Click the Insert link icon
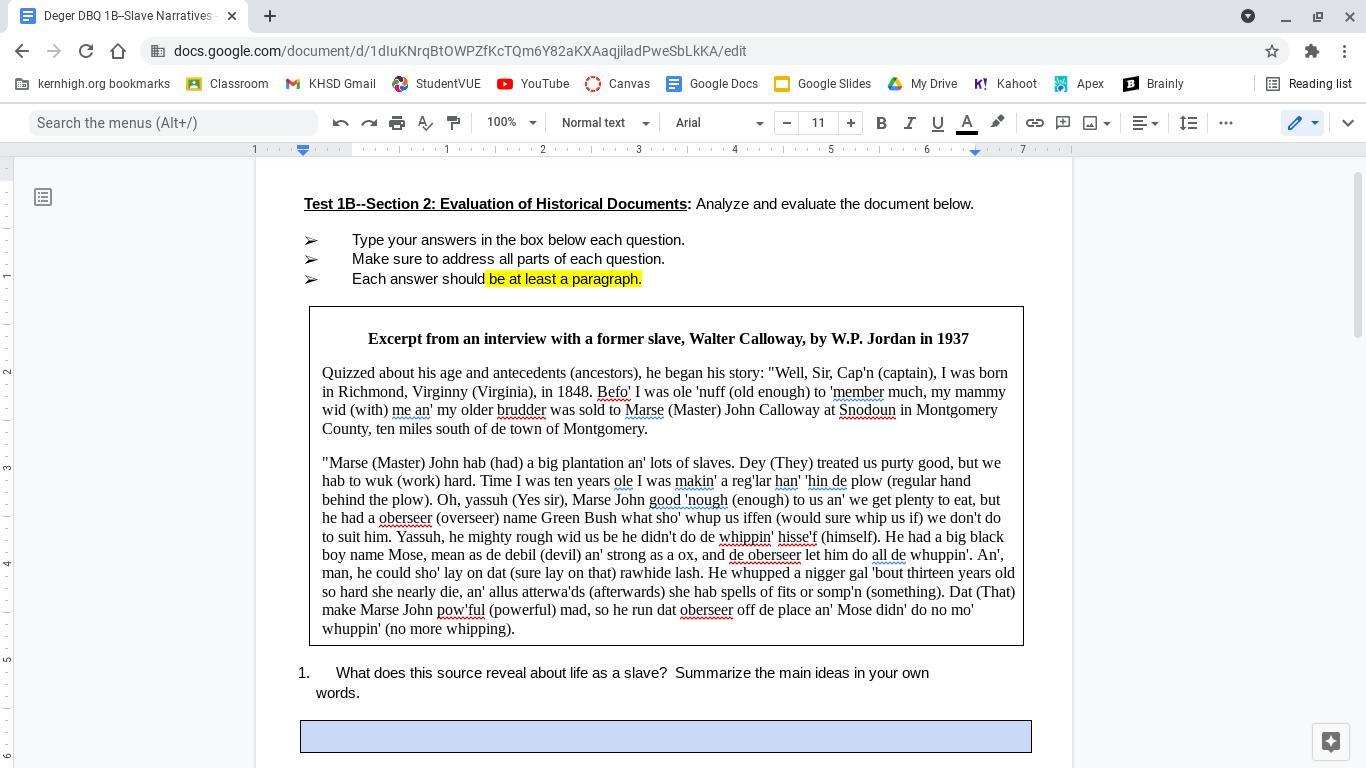 pos(1034,123)
